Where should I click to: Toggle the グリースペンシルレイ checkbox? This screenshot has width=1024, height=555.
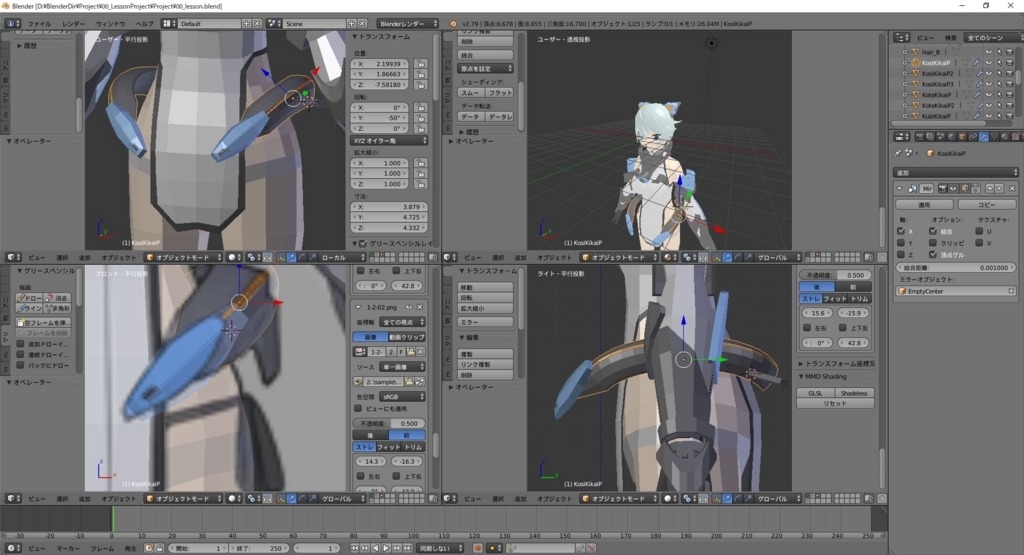[x=363, y=244]
